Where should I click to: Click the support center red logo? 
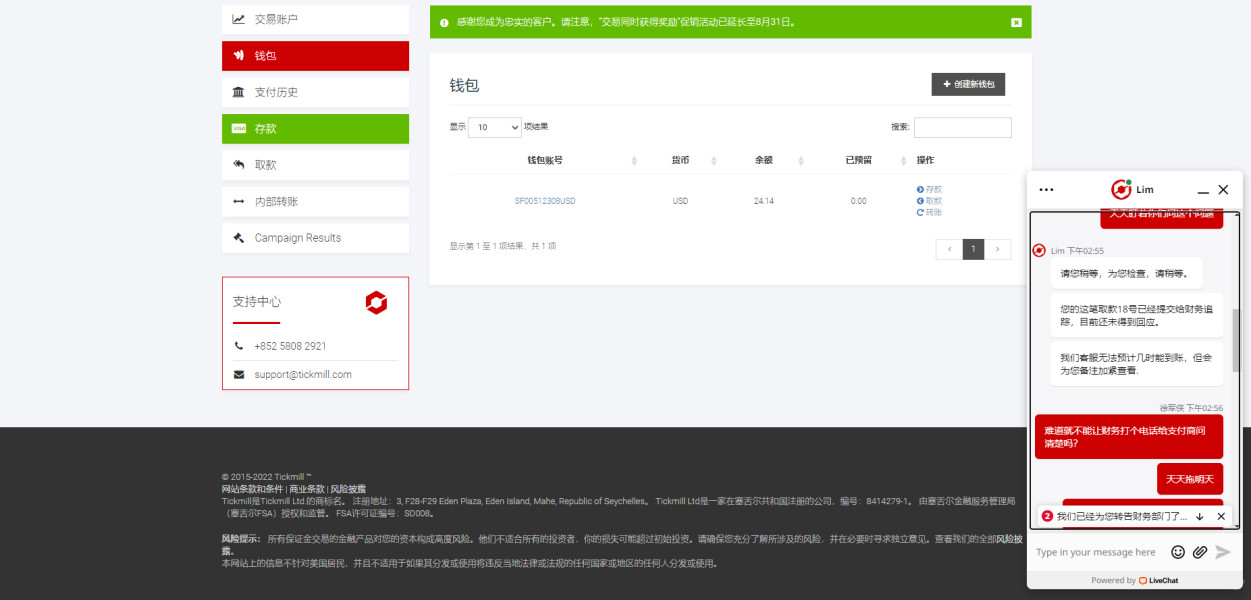click(x=376, y=303)
